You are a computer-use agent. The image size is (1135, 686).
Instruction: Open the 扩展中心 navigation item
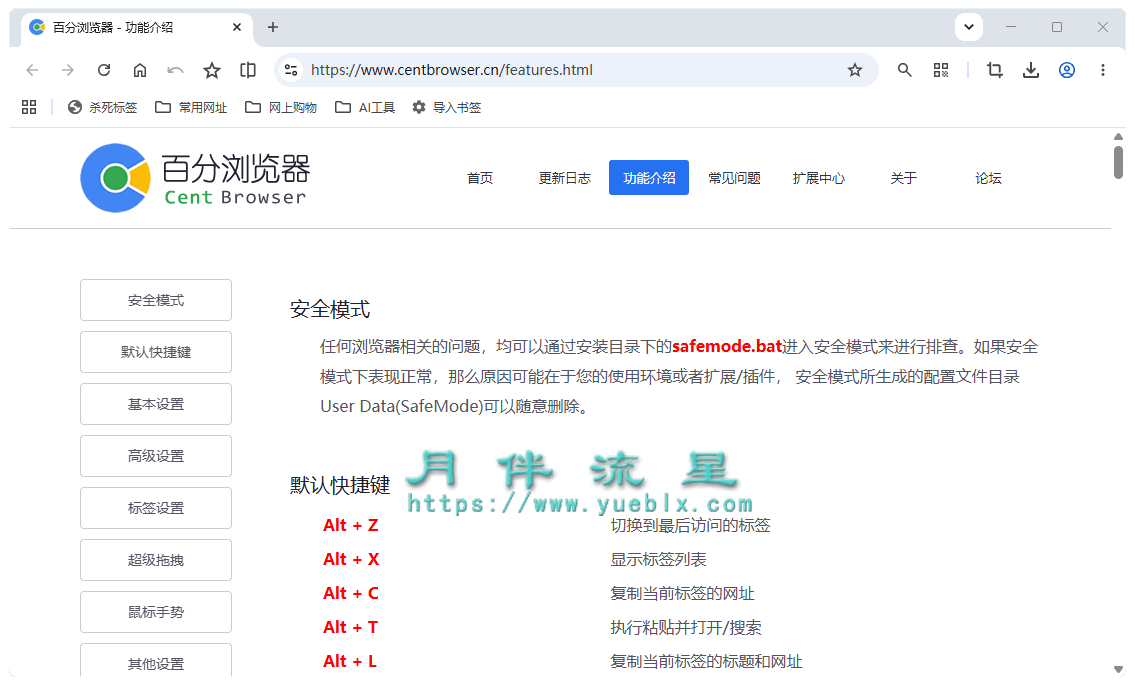[819, 178]
